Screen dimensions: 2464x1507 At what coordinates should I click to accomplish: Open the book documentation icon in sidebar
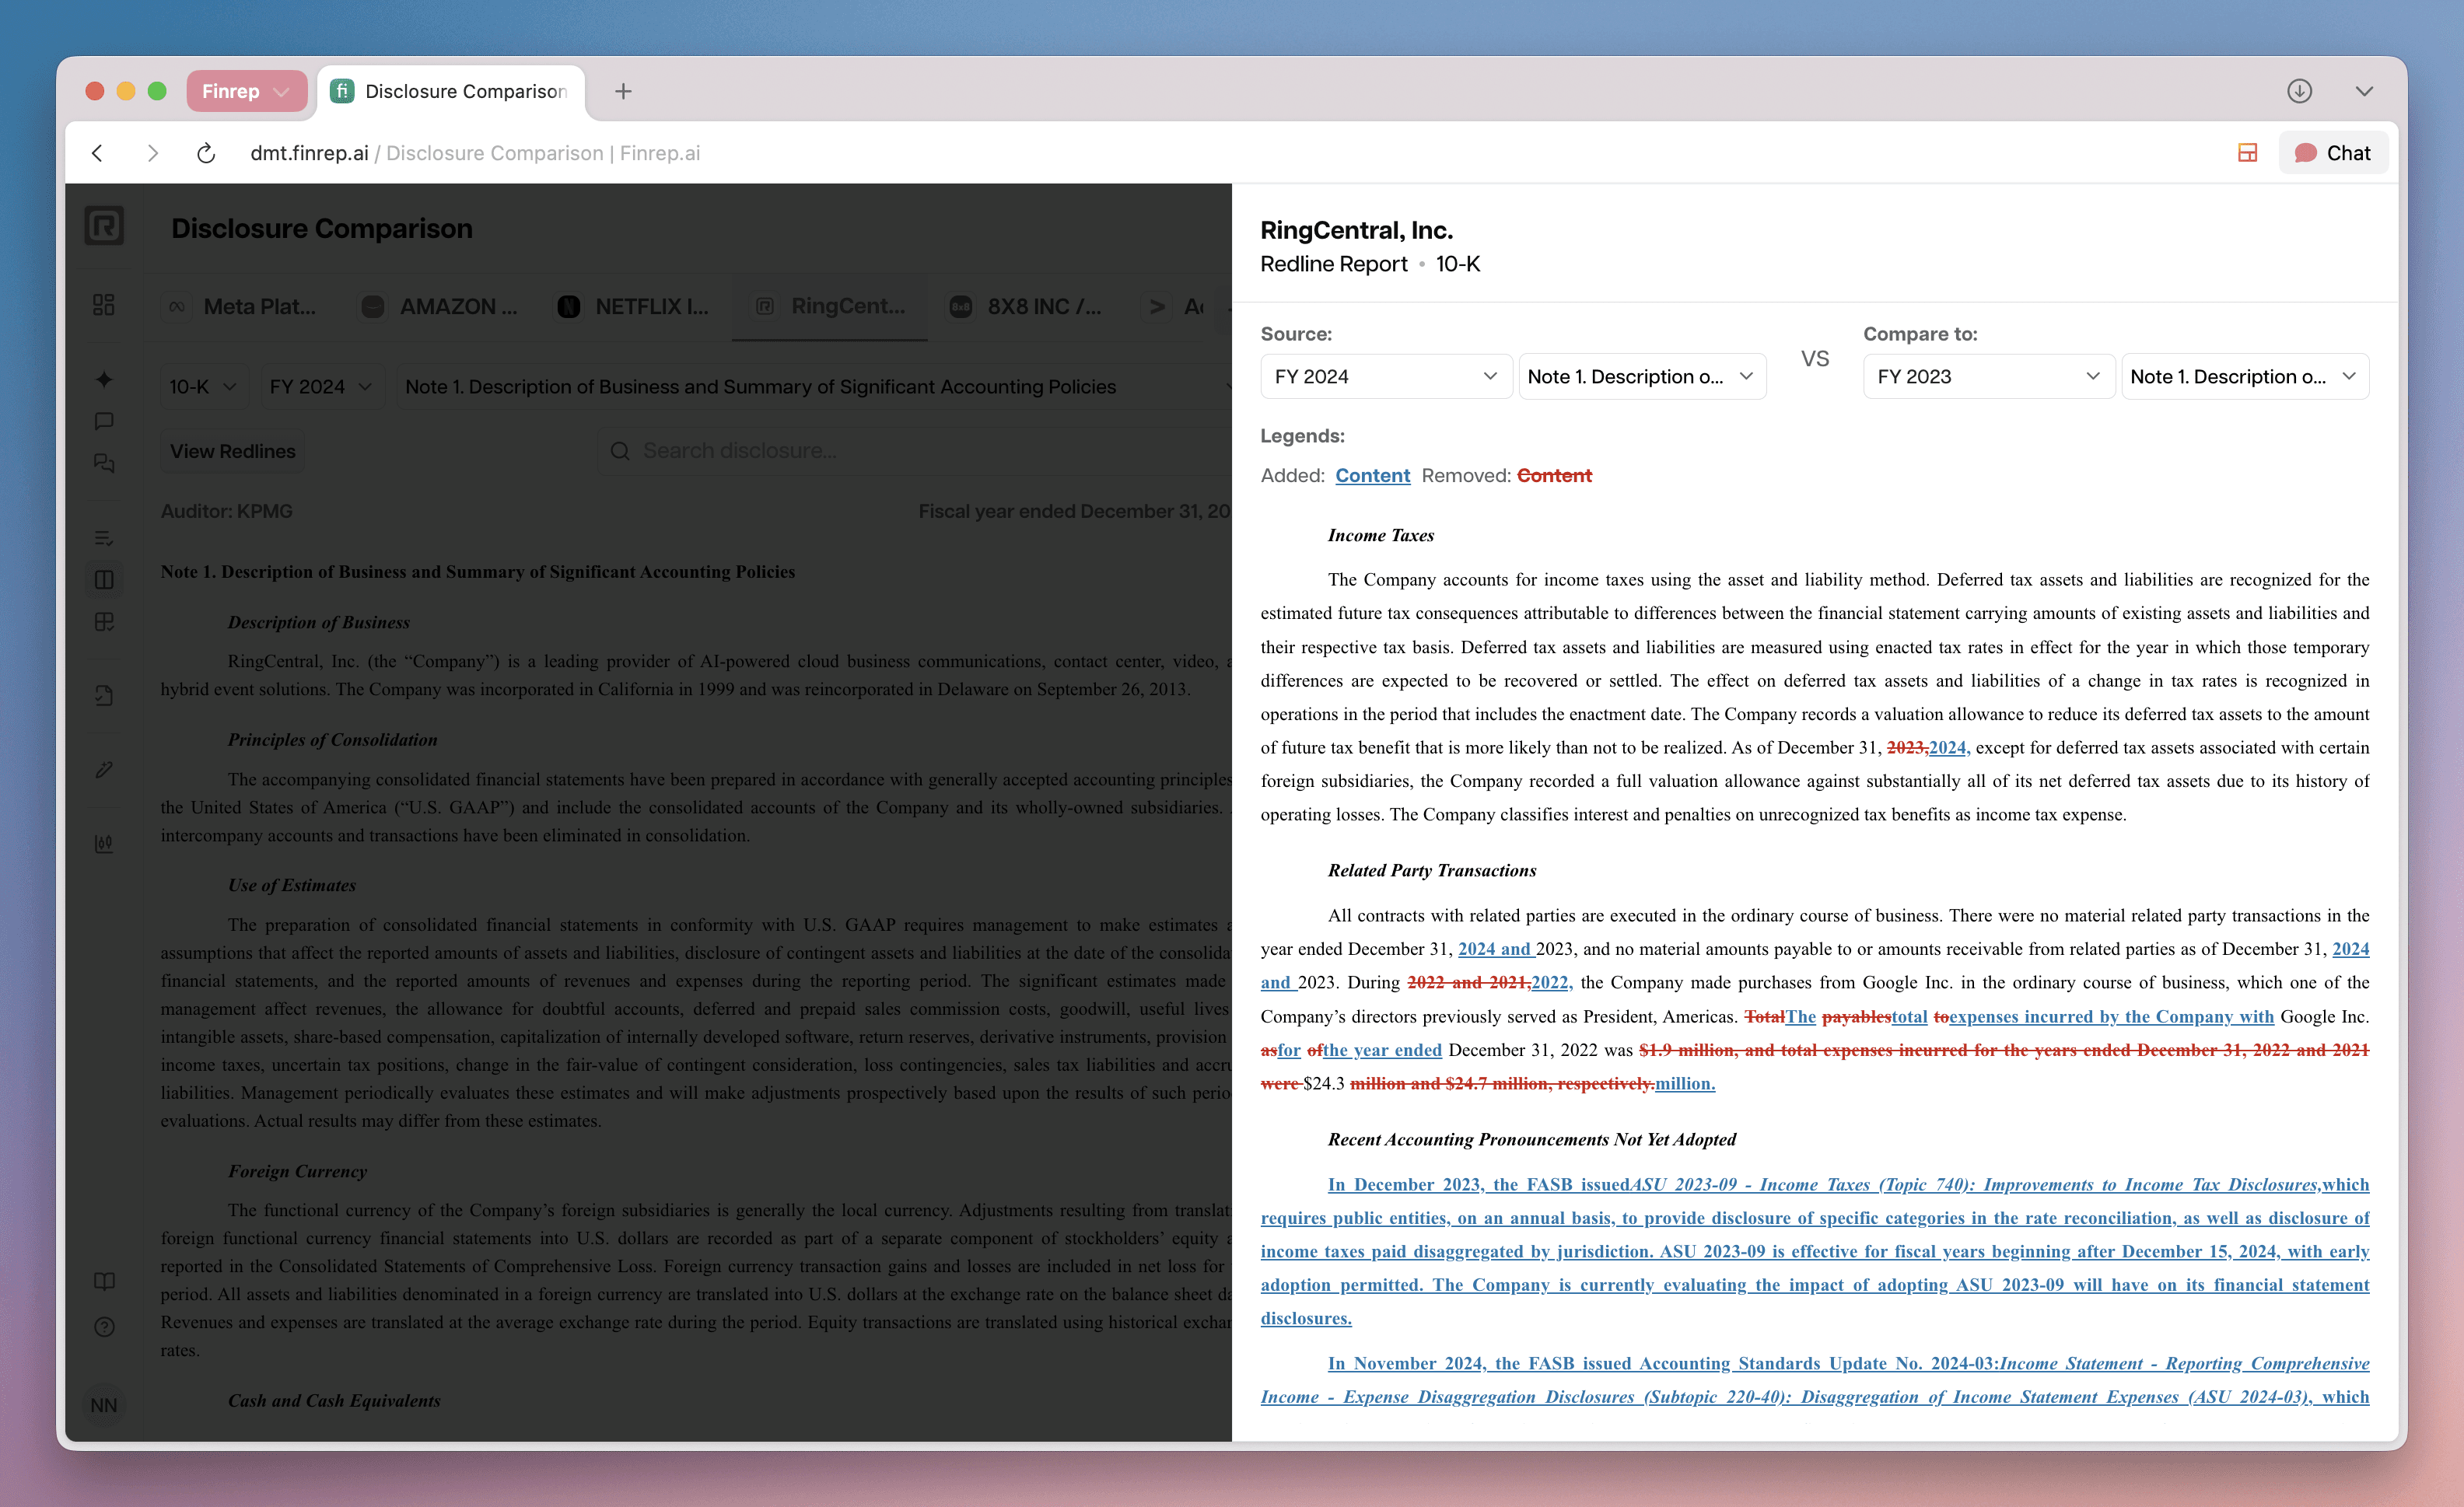[x=104, y=1281]
